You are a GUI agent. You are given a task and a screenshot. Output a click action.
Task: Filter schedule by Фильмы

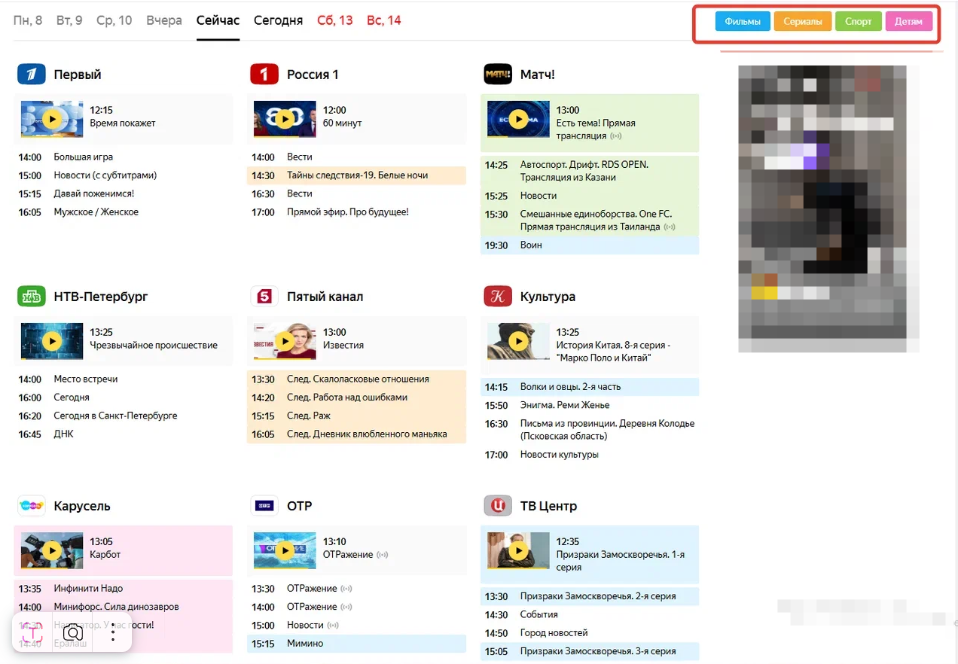tap(742, 21)
